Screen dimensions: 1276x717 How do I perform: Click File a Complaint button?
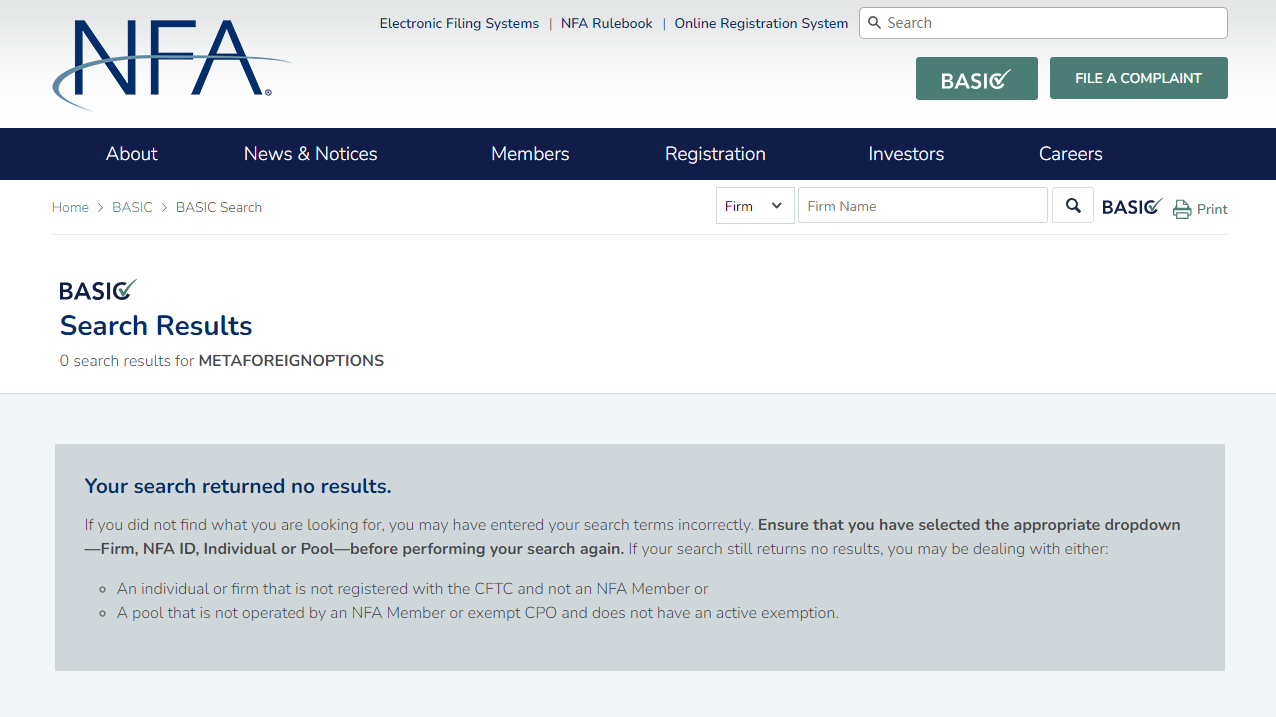coord(1139,78)
